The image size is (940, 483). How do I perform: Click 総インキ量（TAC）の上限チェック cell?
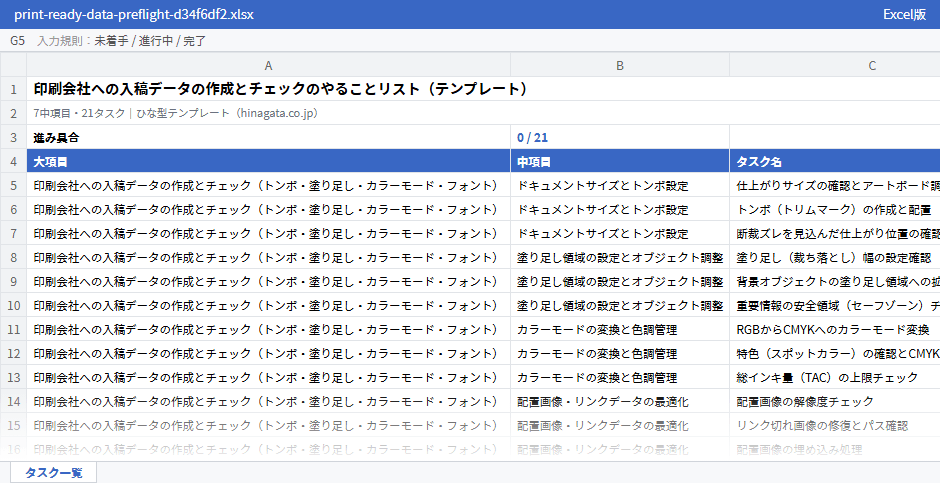click(x=834, y=377)
